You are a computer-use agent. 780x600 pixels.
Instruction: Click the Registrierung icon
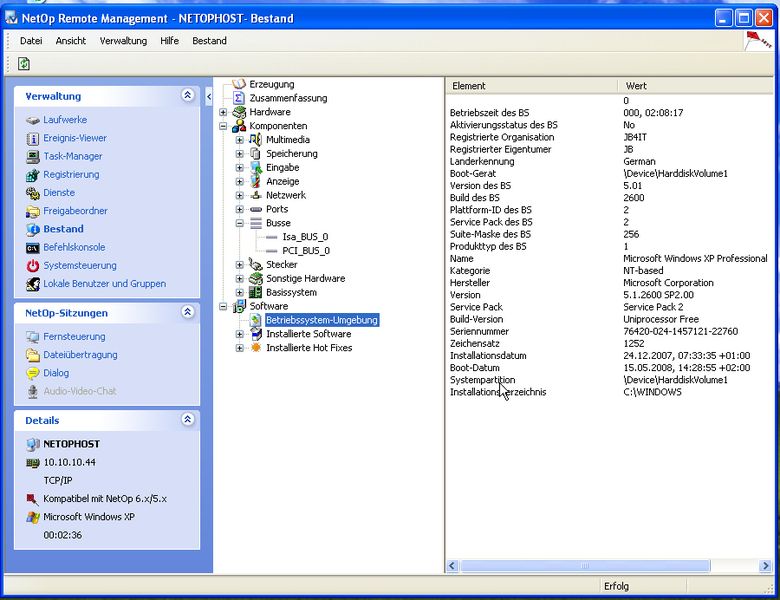point(33,175)
